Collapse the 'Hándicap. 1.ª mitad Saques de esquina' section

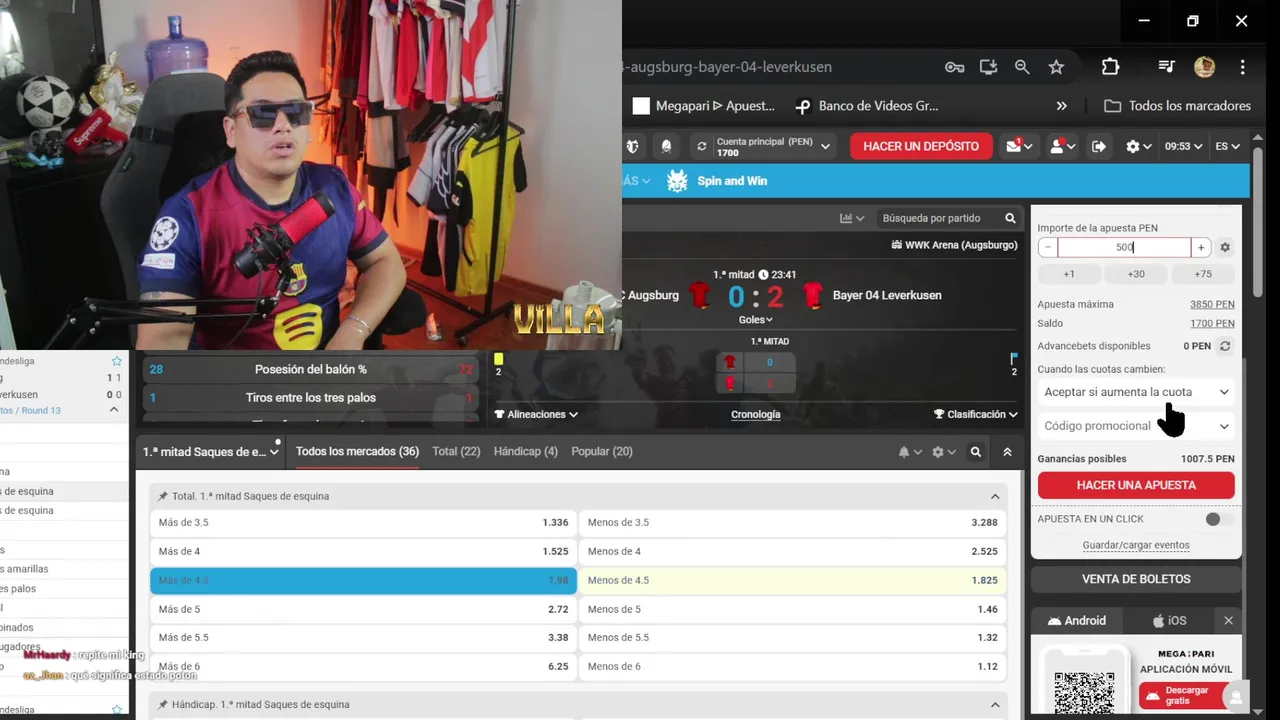click(x=995, y=704)
